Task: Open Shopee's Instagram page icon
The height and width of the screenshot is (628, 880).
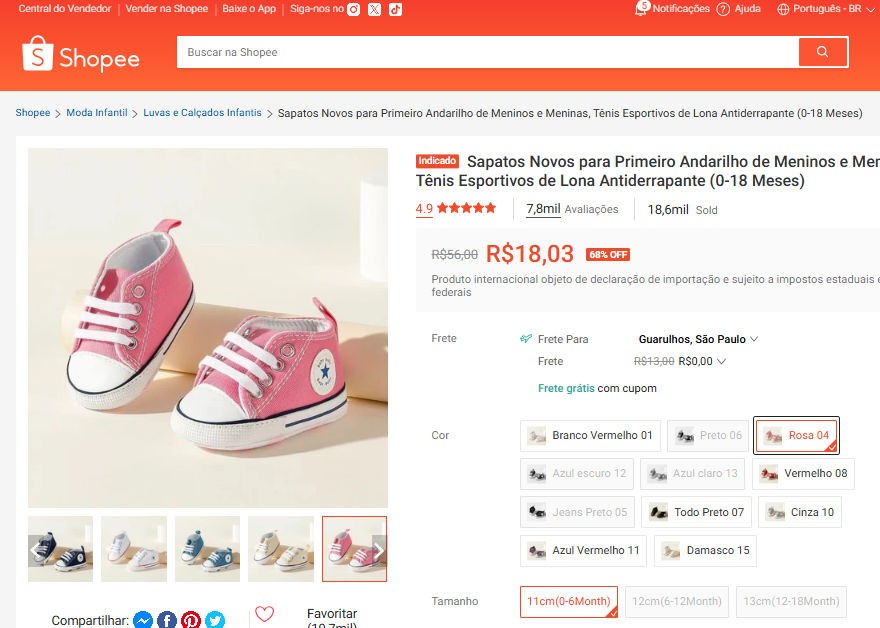Action: pos(353,9)
